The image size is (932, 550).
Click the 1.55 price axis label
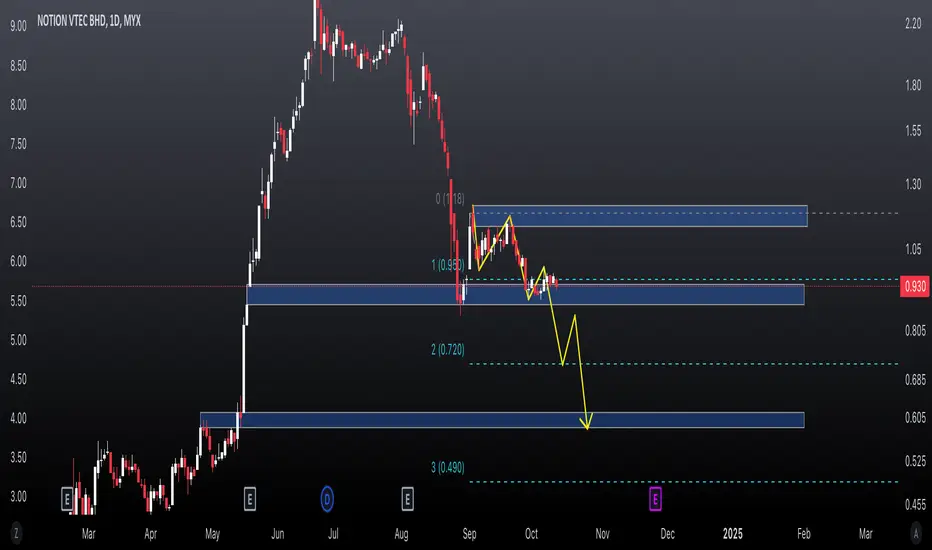click(x=913, y=131)
